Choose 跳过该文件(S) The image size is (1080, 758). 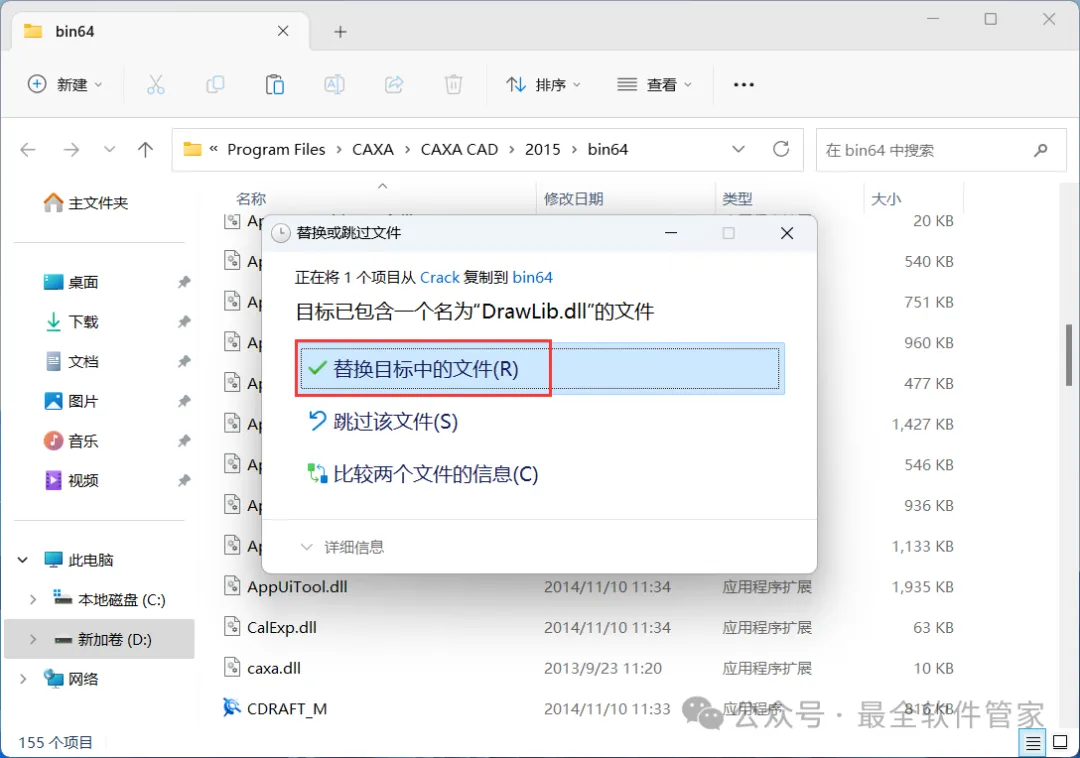[x=382, y=421]
